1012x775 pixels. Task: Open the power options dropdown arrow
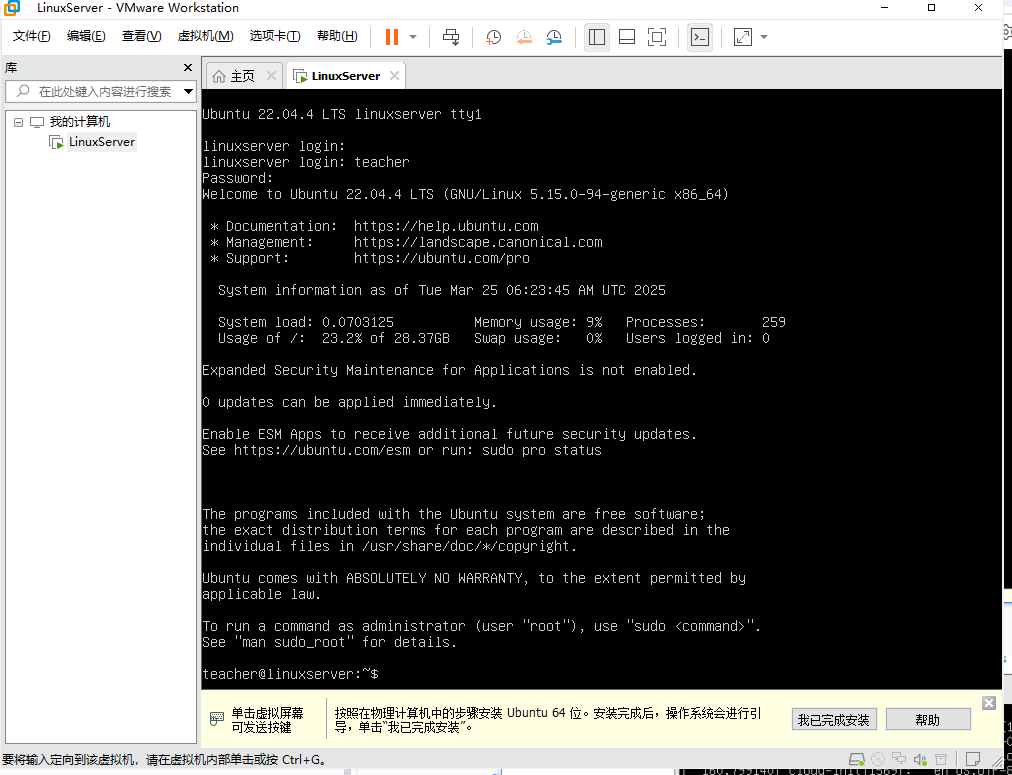[413, 37]
